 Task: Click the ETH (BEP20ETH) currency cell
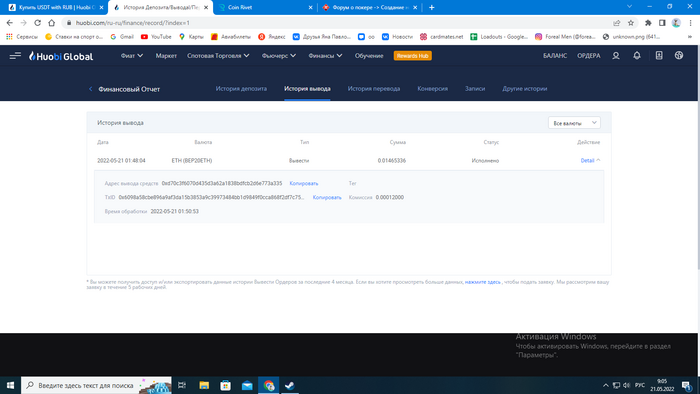click(x=192, y=161)
